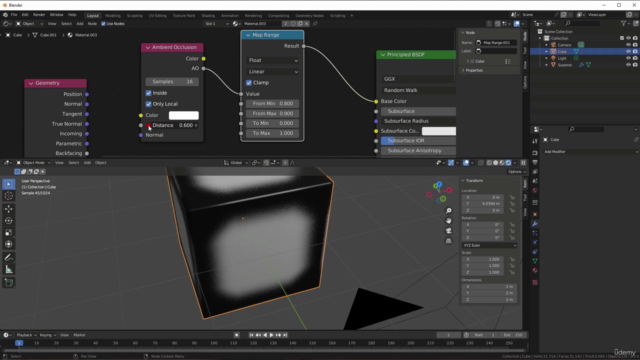Toggle camera view with the camera icon

(x=449, y=231)
